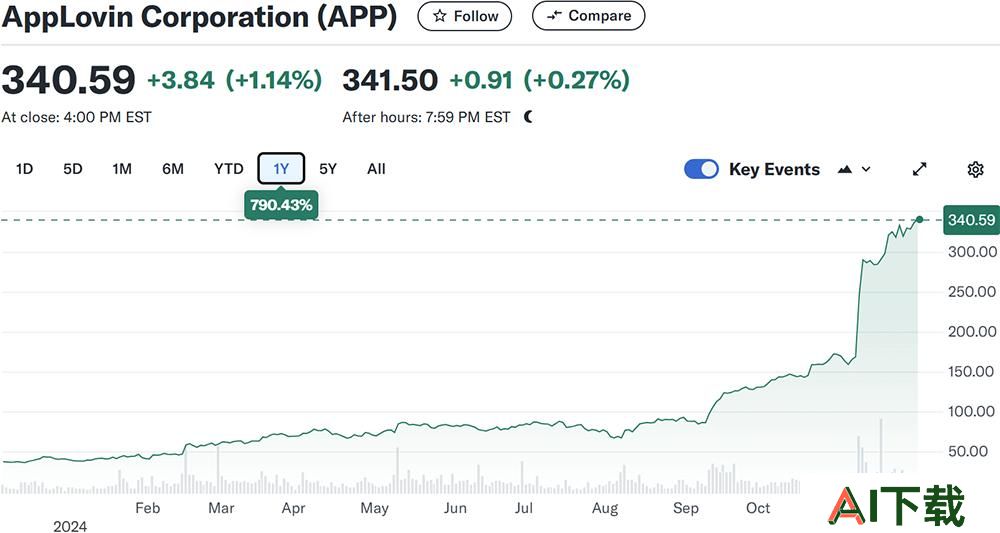
Task: Click the Follow star button
Action: pos(464,17)
